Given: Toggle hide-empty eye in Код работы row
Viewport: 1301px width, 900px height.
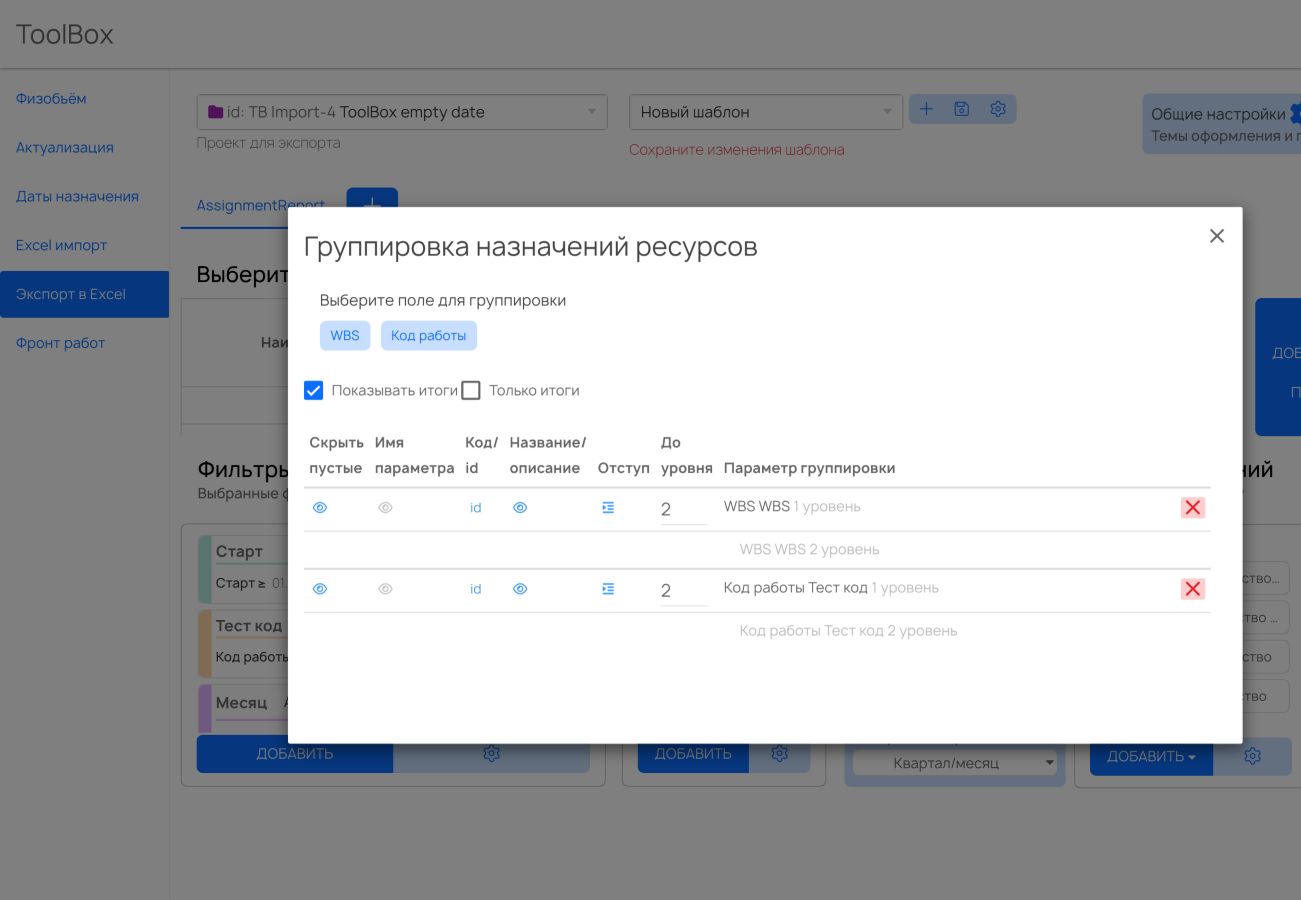Looking at the screenshot, I should pyautogui.click(x=320, y=589).
